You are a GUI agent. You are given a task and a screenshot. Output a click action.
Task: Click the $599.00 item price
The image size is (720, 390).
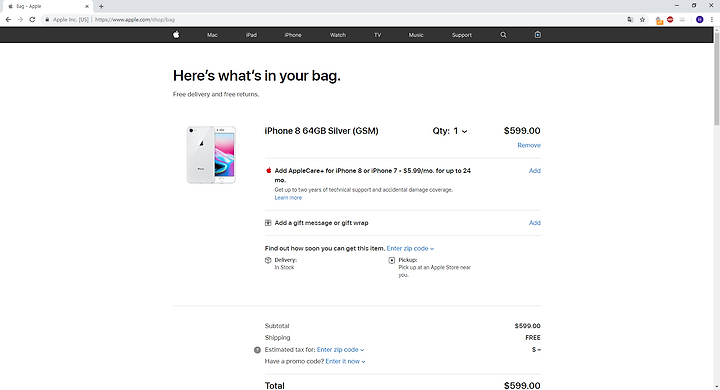click(x=522, y=131)
